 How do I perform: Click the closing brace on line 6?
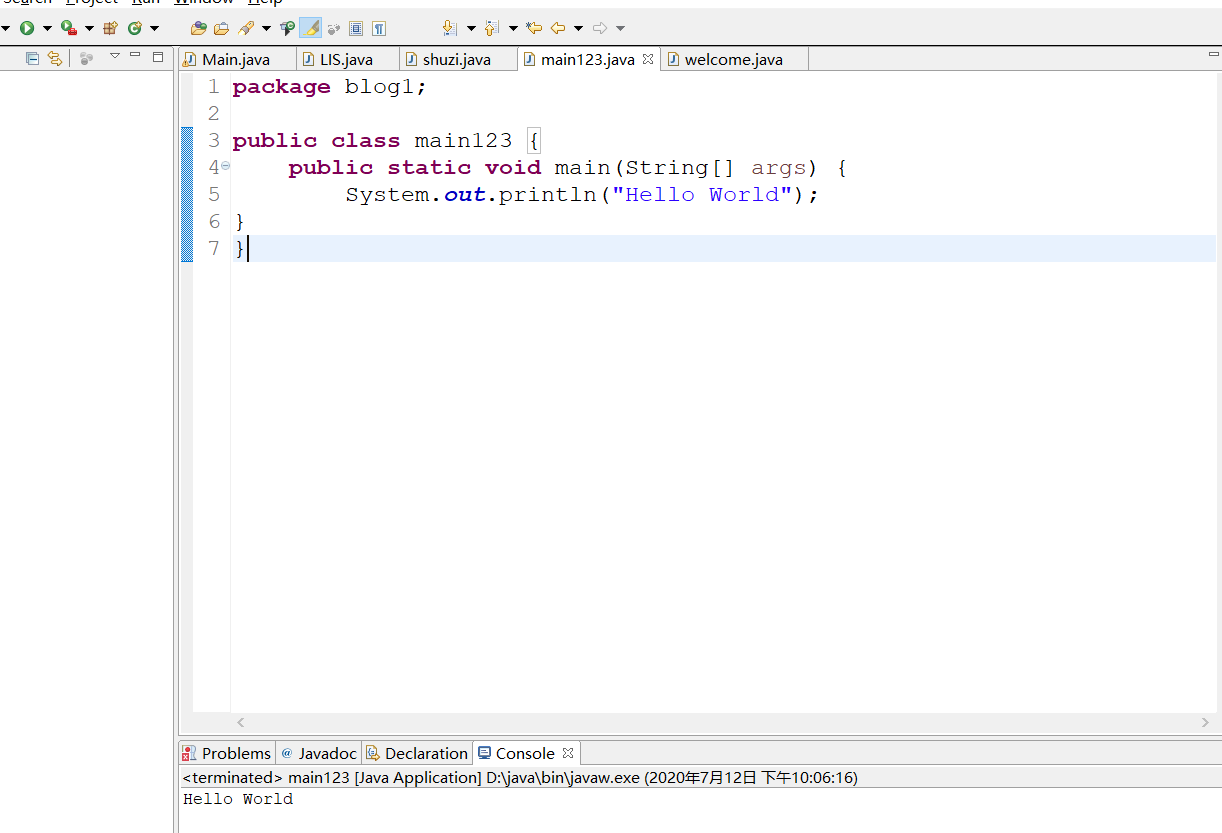239,222
